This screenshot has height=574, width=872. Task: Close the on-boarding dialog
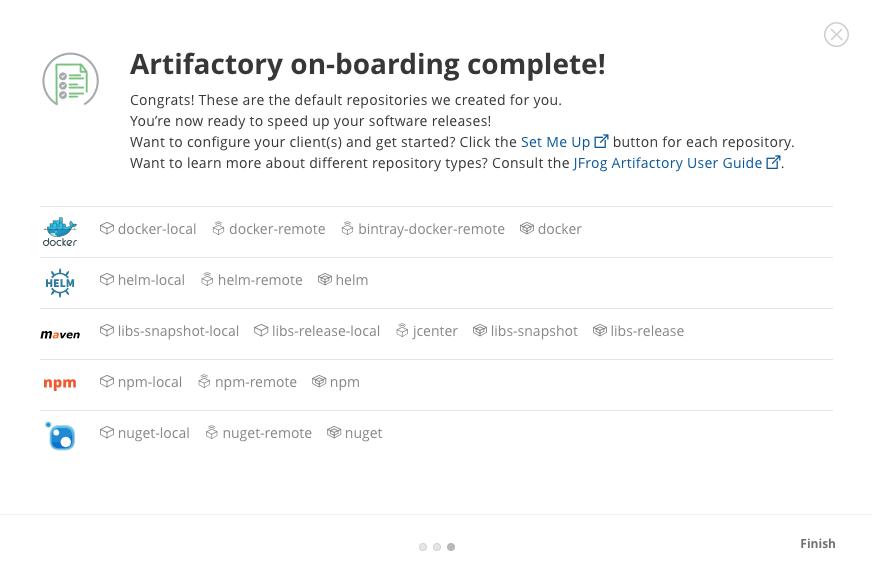coord(836,35)
